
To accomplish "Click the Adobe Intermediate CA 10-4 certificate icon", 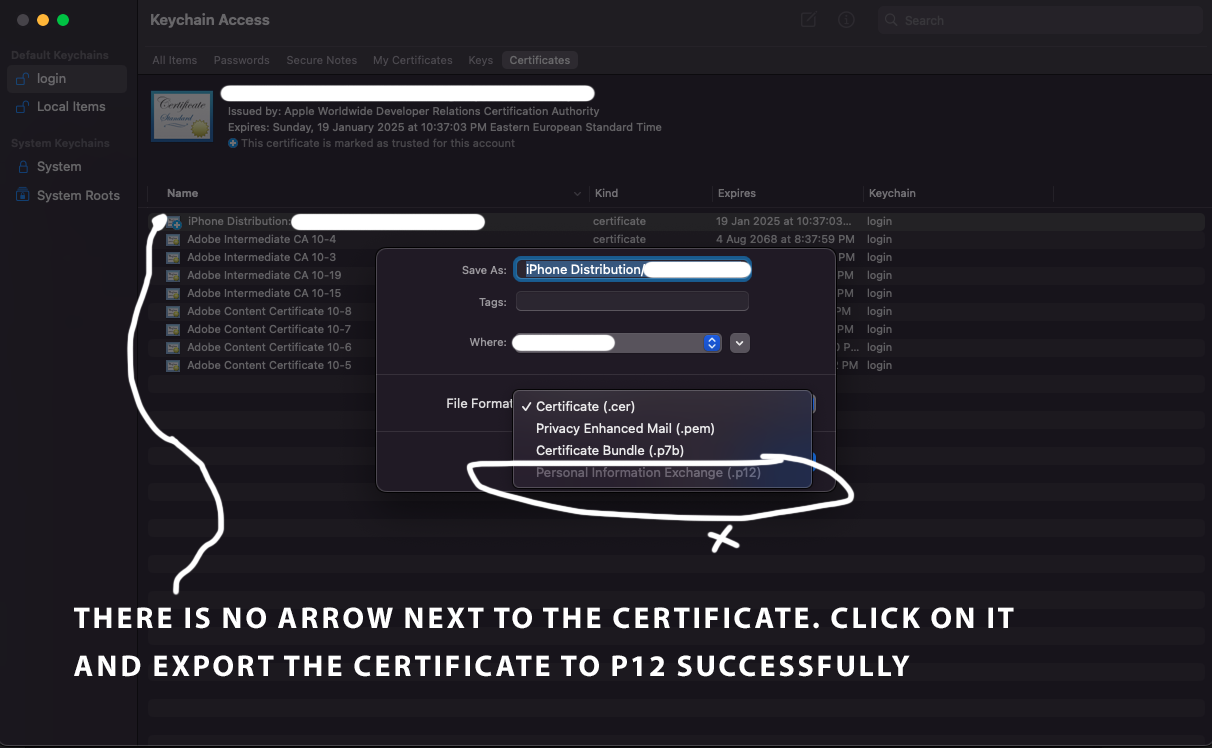I will click(x=173, y=240).
